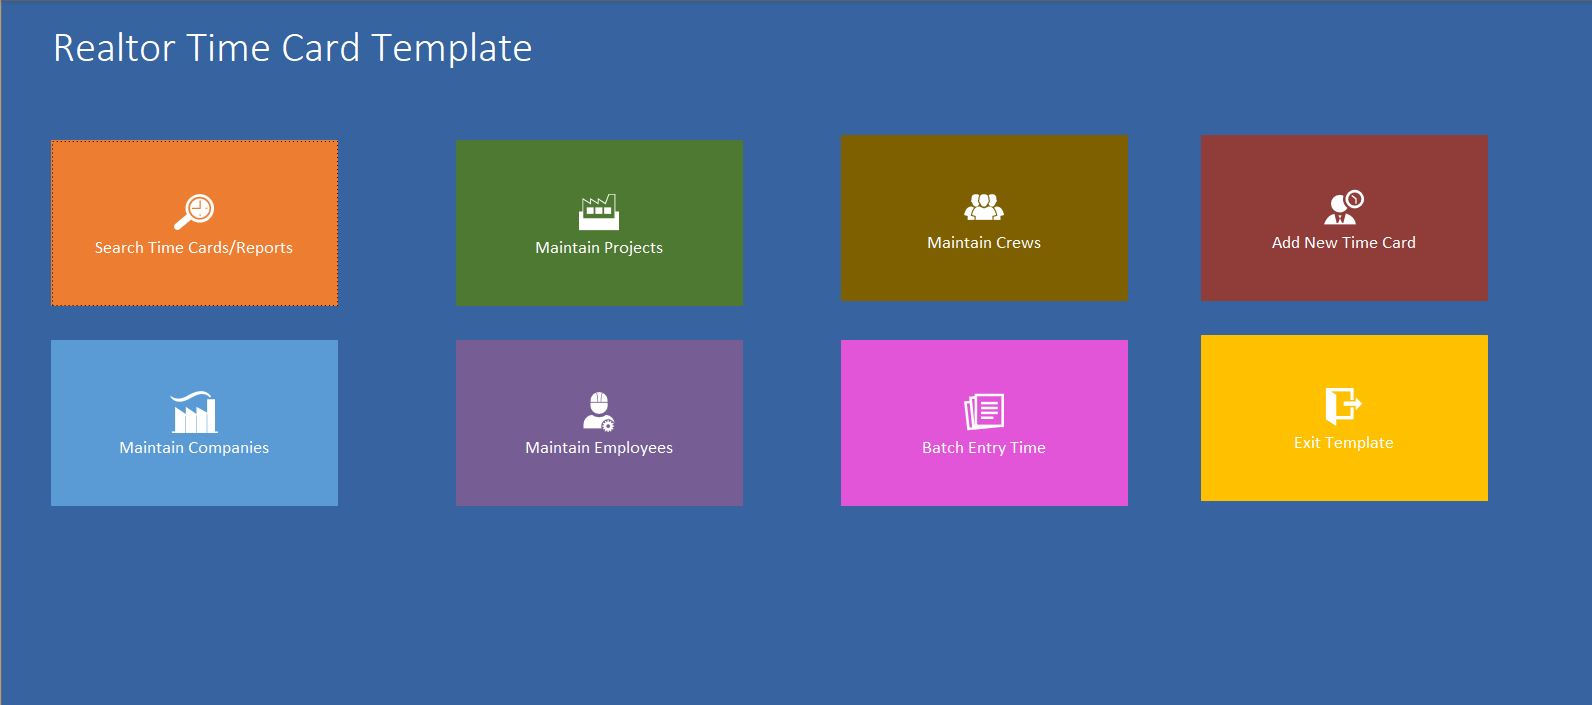Select the 'Maintain Companies' label text
This screenshot has width=1592, height=705.
pos(194,448)
